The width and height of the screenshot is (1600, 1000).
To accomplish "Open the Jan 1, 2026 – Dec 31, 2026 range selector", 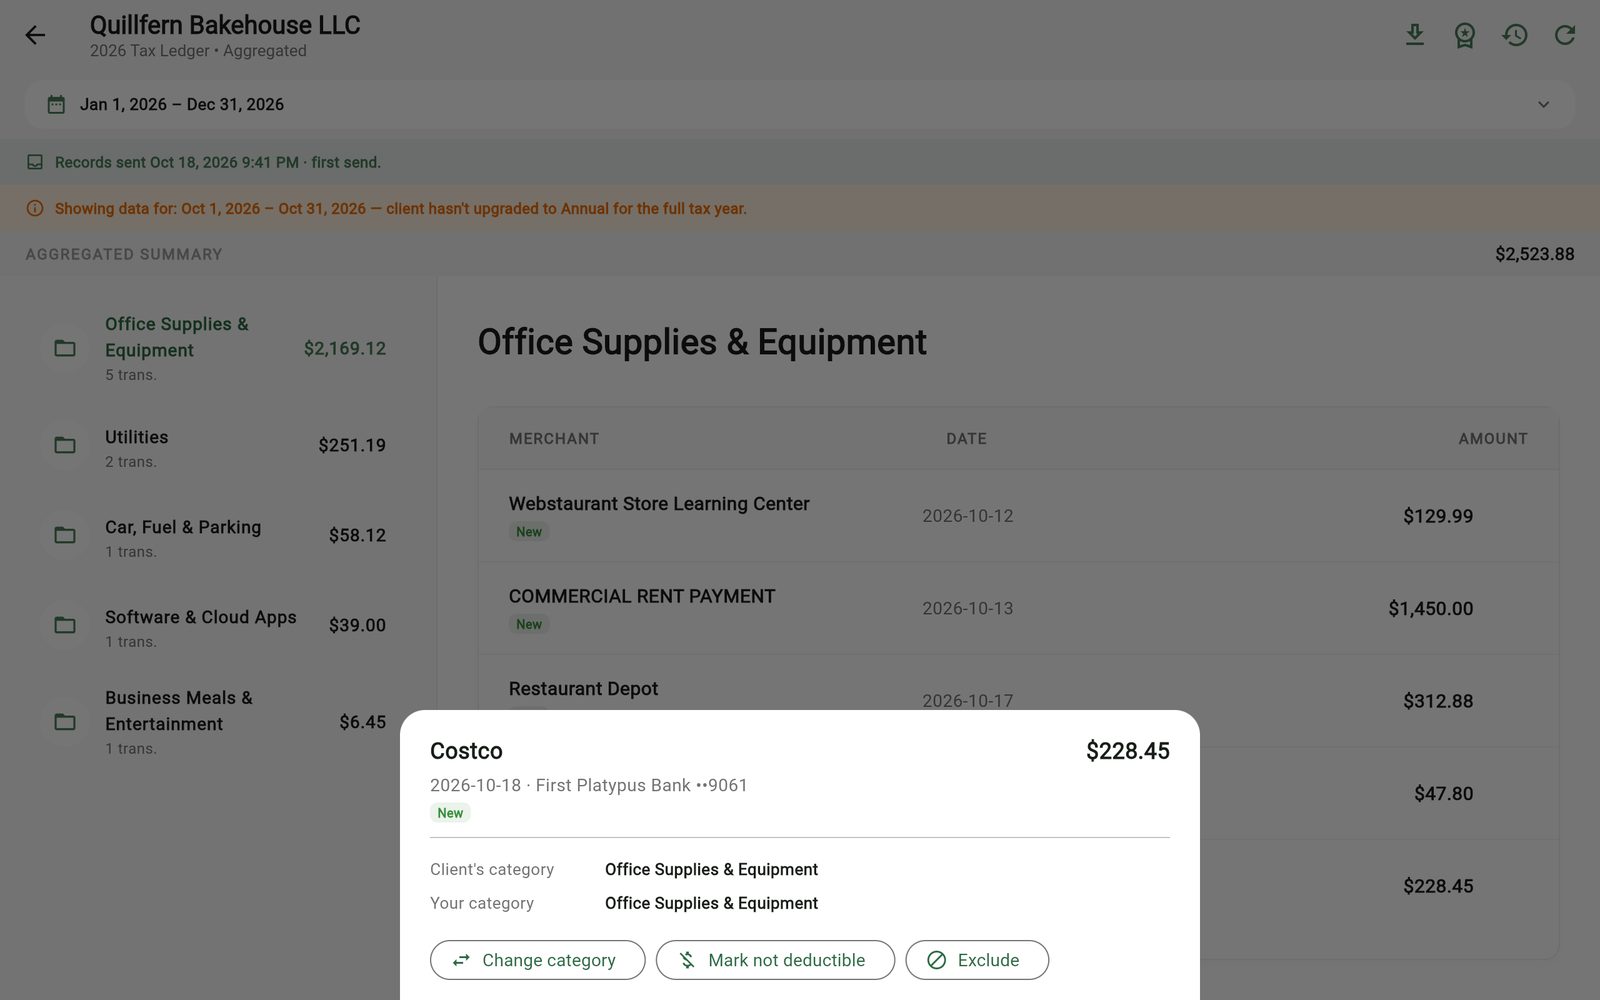I will pyautogui.click(x=800, y=104).
